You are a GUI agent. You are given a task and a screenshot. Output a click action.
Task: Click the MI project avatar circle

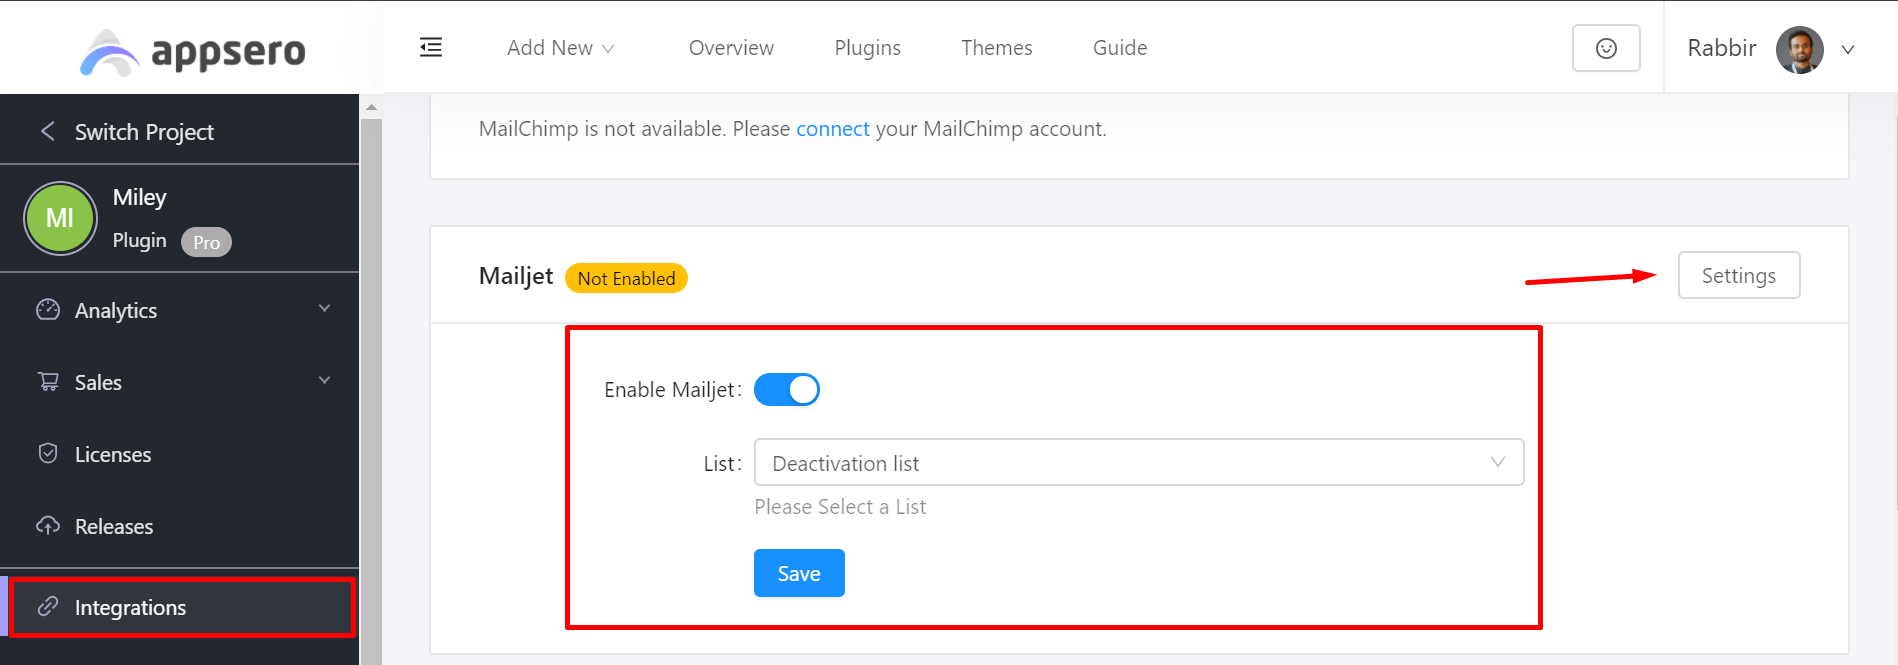[60, 218]
